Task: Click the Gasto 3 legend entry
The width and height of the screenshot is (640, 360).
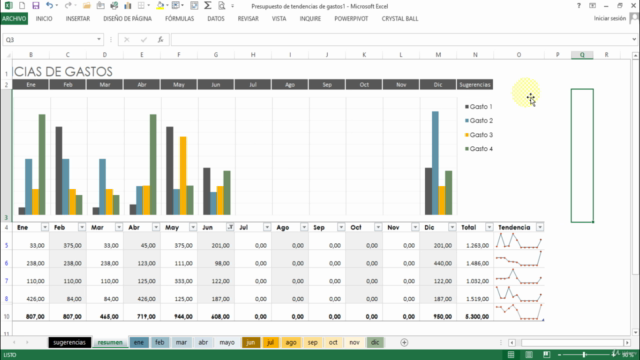Action: [479, 135]
